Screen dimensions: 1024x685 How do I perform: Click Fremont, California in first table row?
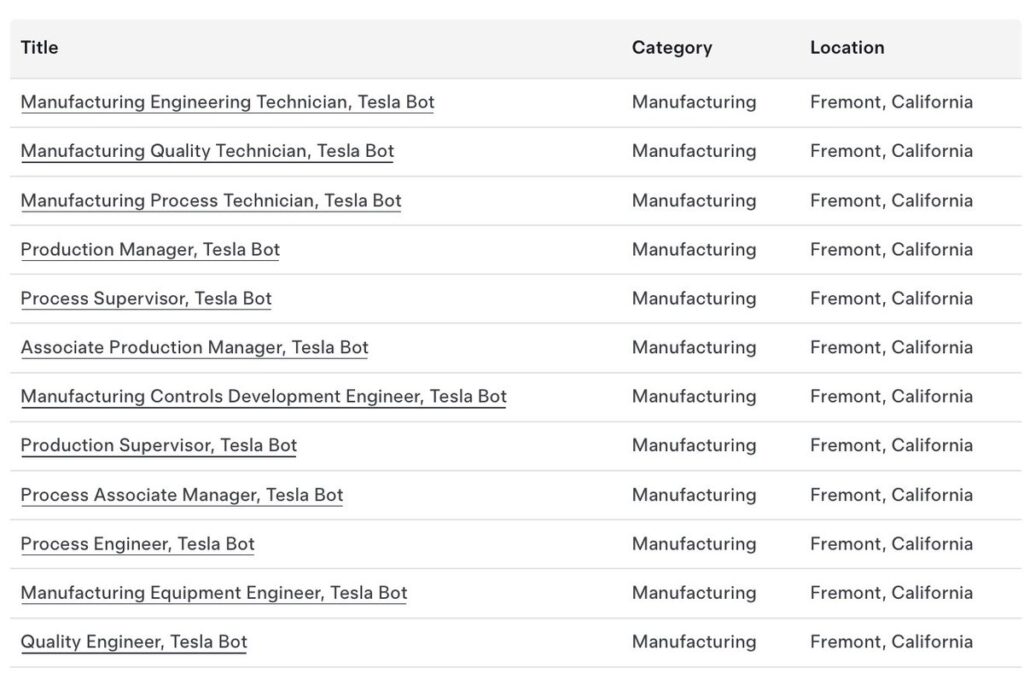pyautogui.click(x=891, y=102)
